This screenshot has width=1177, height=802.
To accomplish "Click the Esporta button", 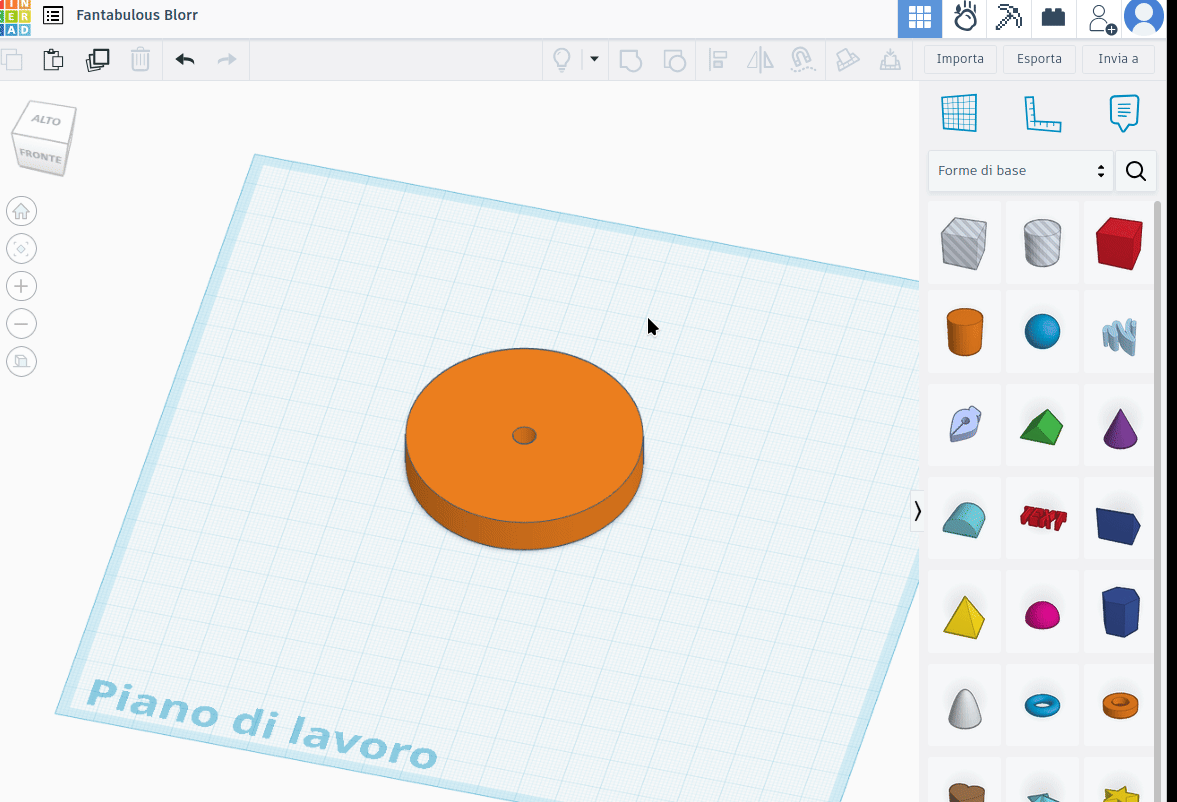I will tap(1039, 59).
